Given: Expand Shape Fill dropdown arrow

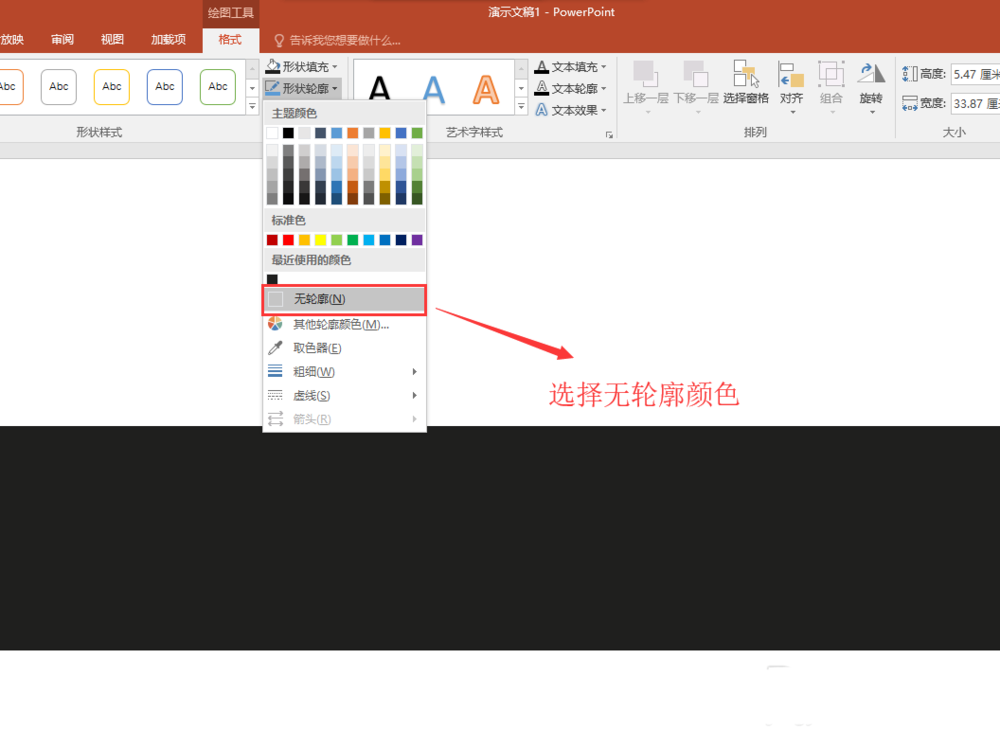Looking at the screenshot, I should (x=335, y=66).
